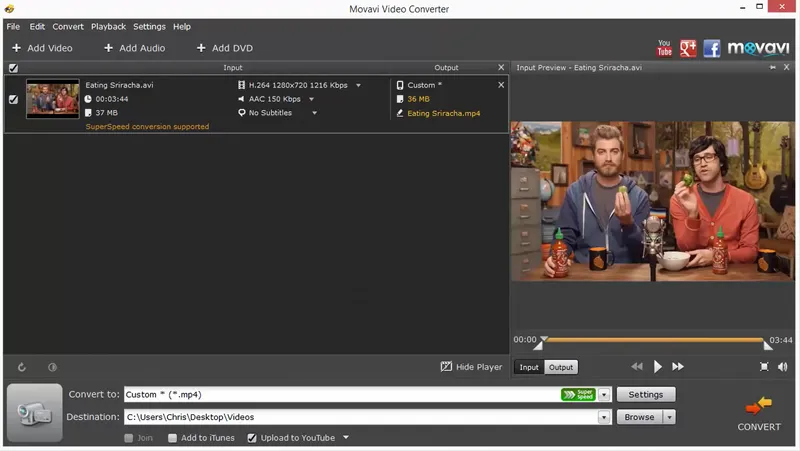Click the orange preview seek bar
The width and height of the screenshot is (800, 451).
click(x=654, y=339)
